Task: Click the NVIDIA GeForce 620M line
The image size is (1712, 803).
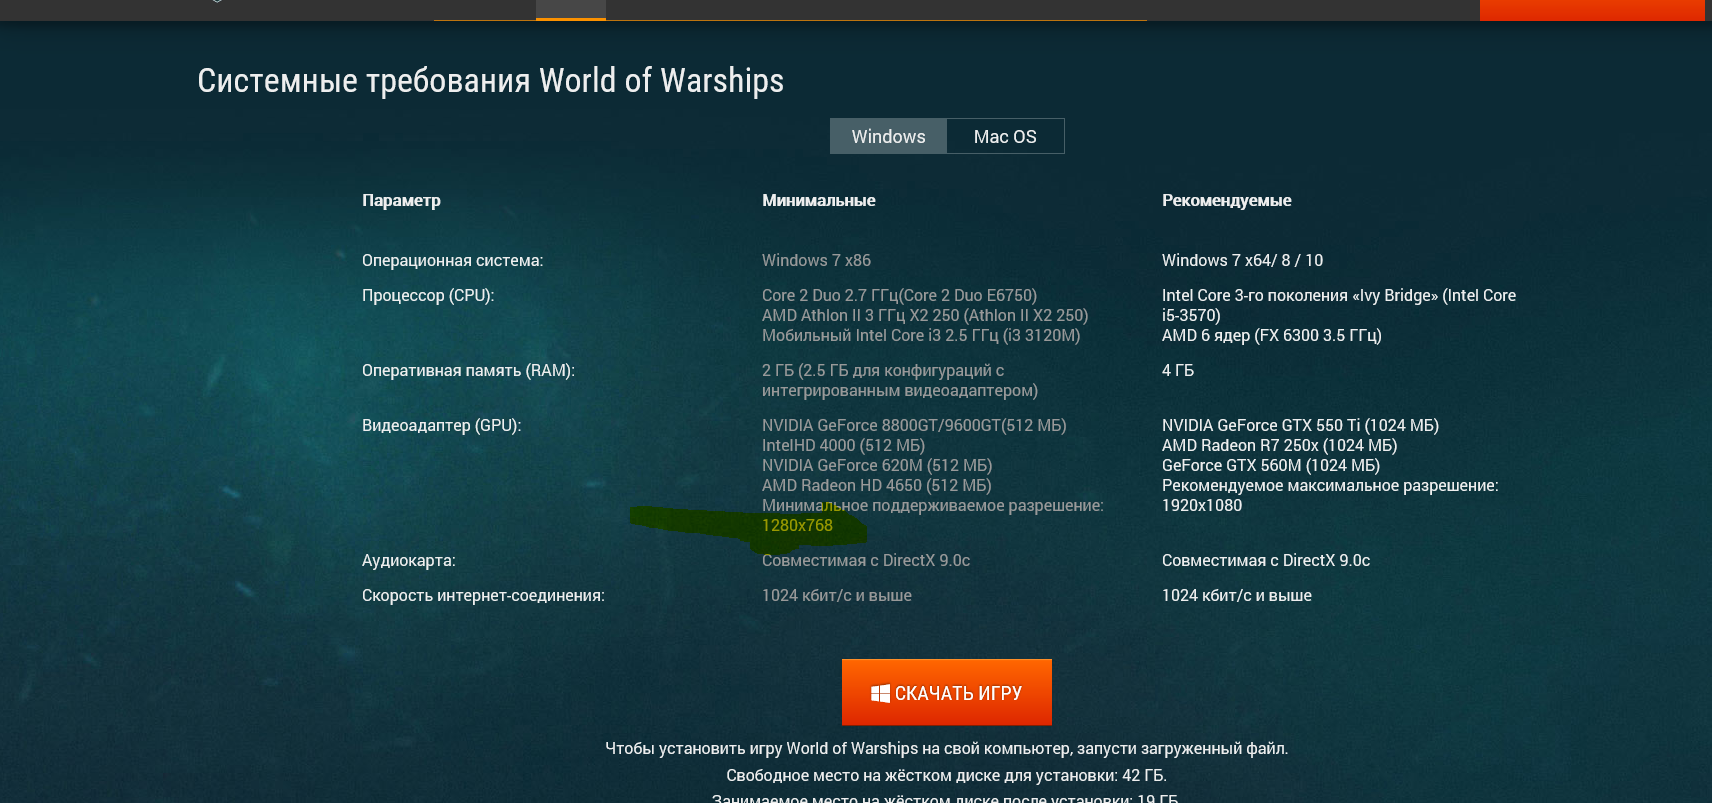Action: pos(877,465)
